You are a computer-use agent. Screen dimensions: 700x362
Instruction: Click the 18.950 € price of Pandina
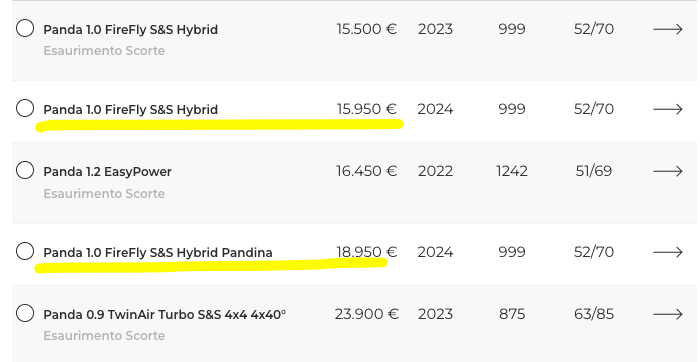[367, 252]
